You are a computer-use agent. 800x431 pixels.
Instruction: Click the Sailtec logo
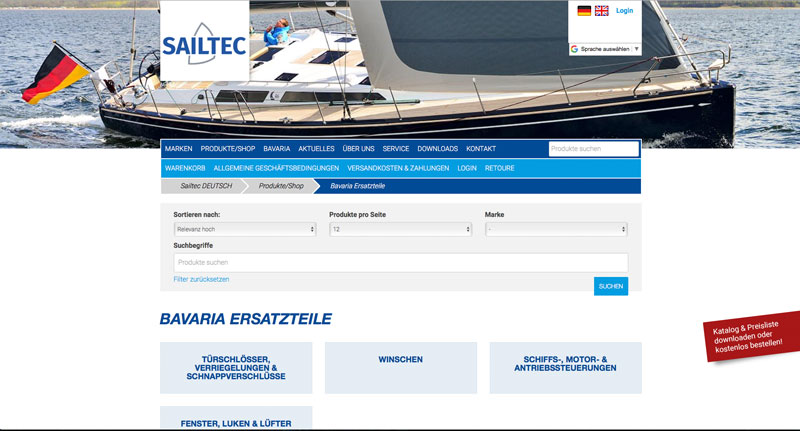[x=205, y=41]
